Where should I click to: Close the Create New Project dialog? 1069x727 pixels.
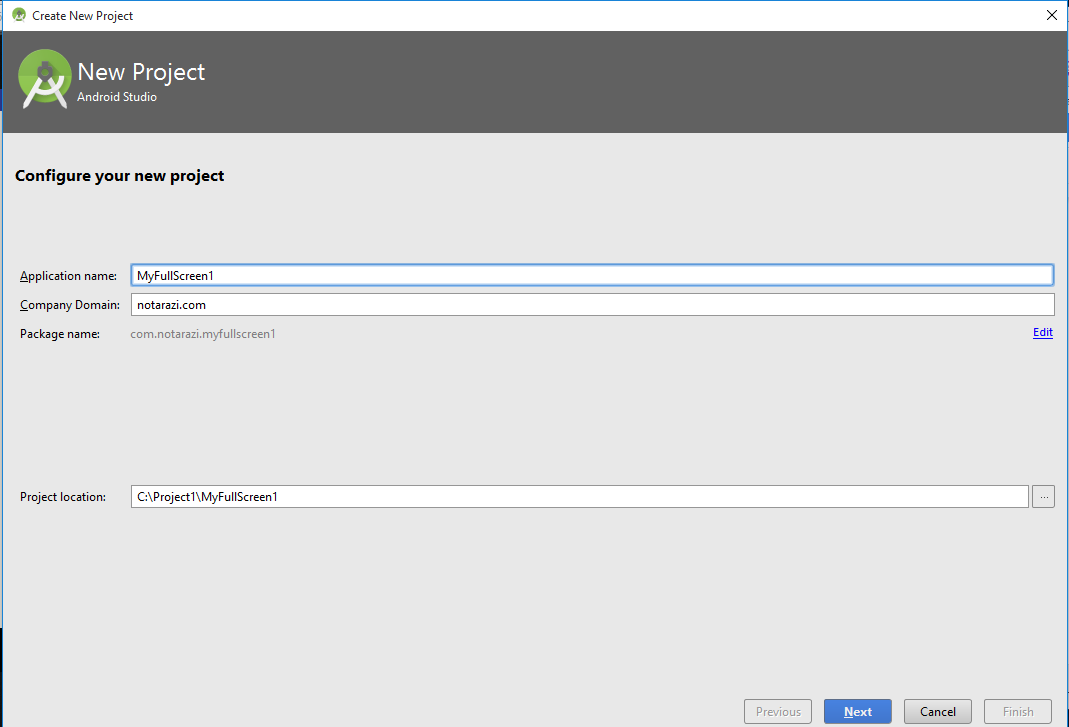coord(1051,15)
